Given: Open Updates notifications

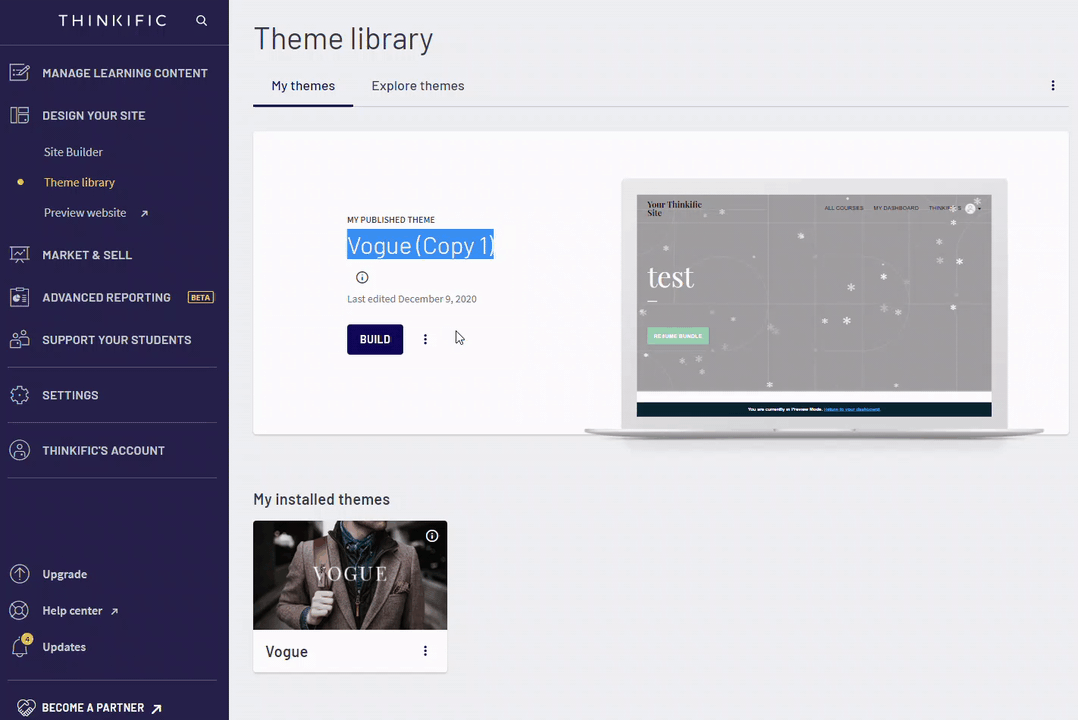Looking at the screenshot, I should [x=64, y=647].
